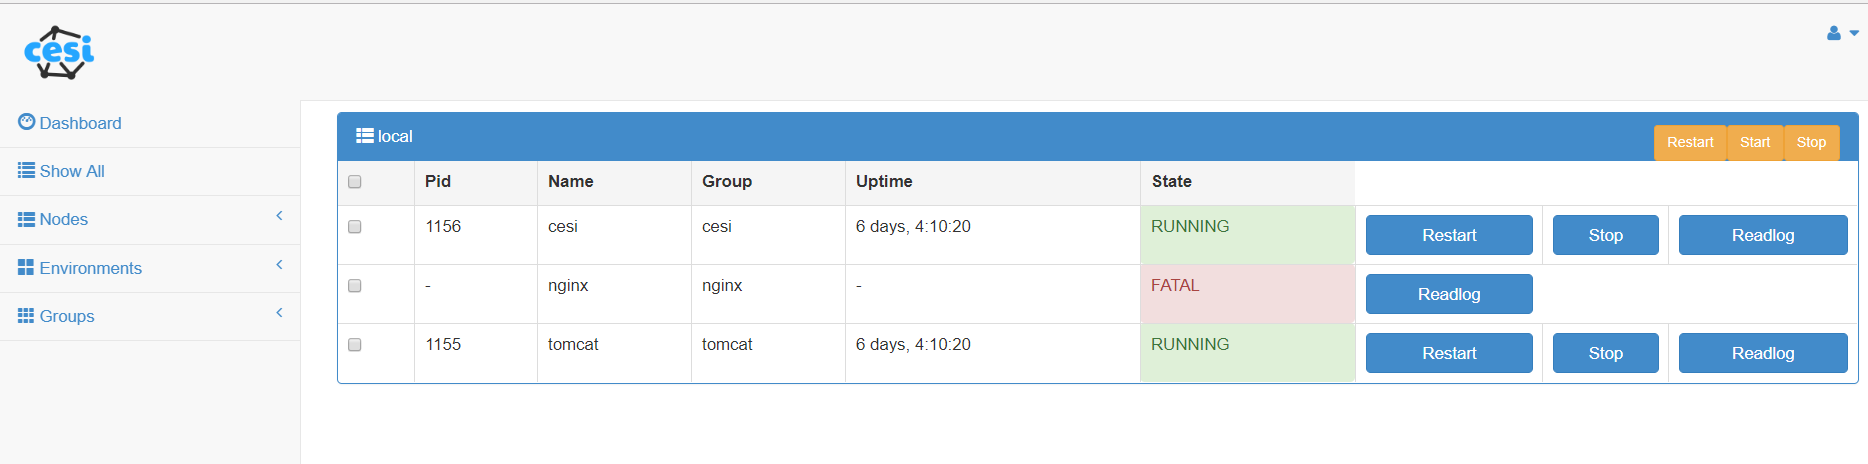Tick the tomcat process checkbox
Viewport: 1868px width, 464px height.
(355, 345)
